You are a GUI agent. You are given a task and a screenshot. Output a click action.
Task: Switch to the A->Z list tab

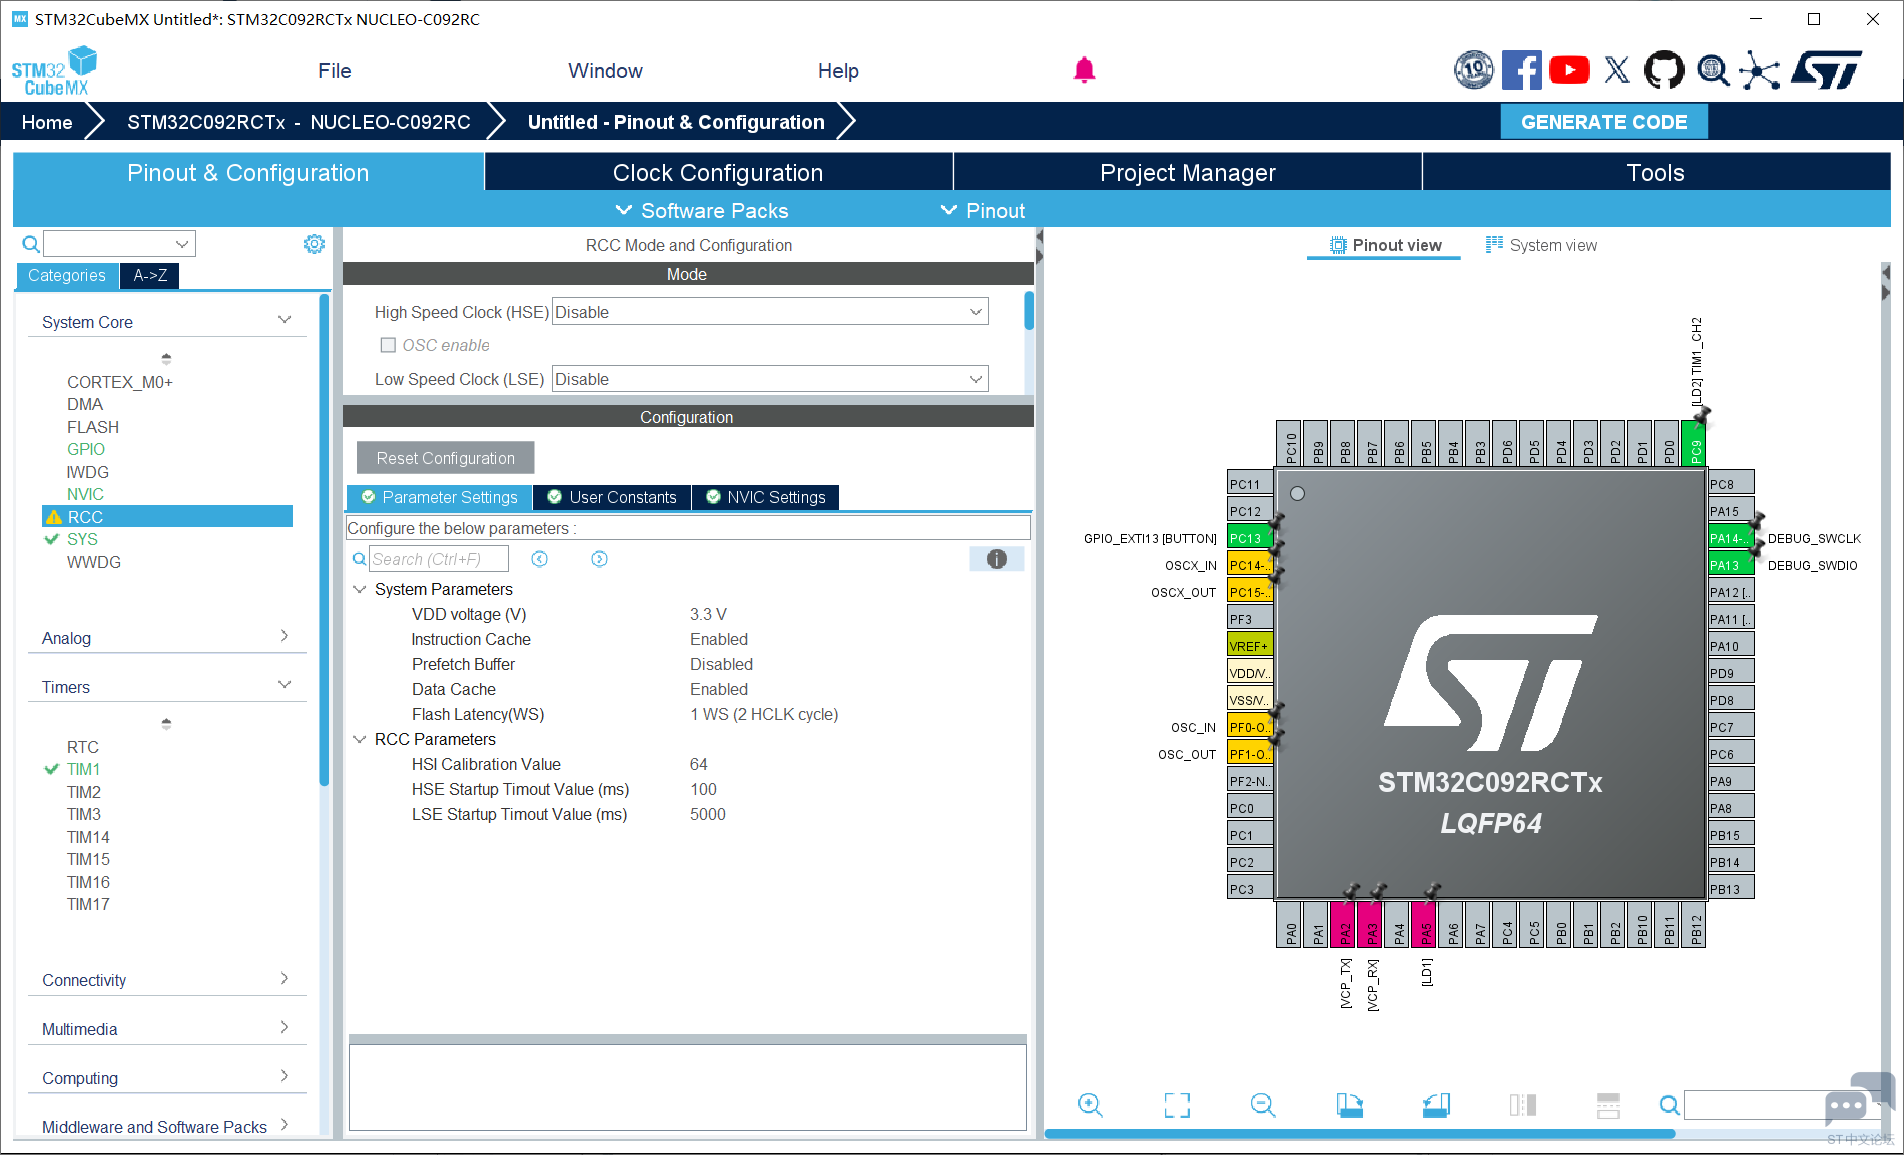[x=150, y=275]
